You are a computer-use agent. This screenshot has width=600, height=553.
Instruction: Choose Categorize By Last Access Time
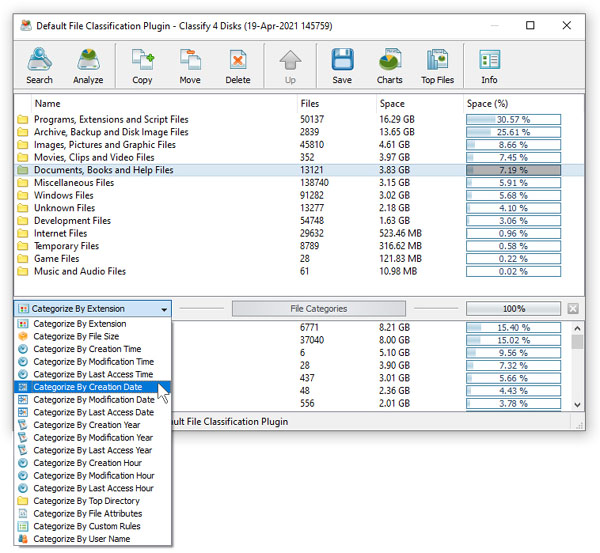(93, 374)
